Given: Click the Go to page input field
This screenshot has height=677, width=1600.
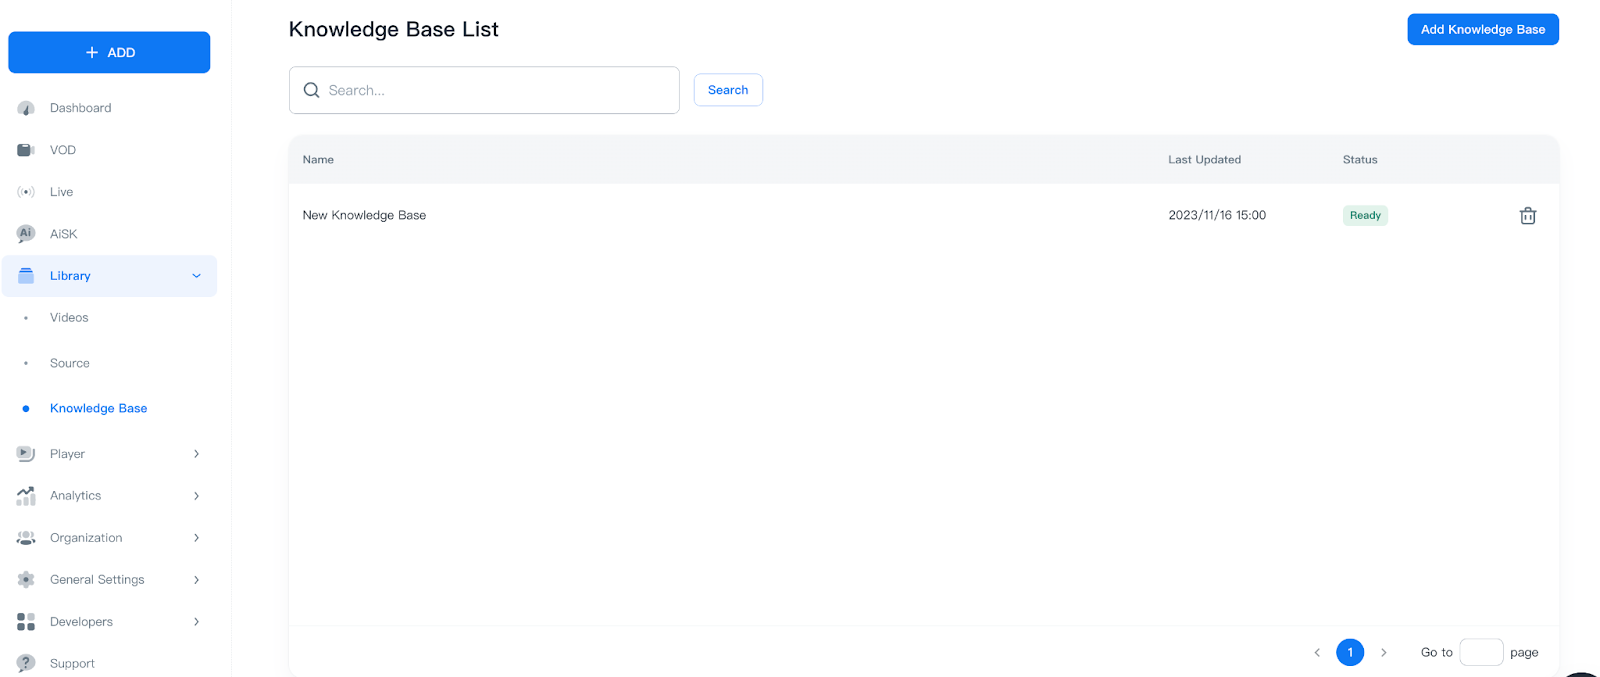Looking at the screenshot, I should coord(1481,651).
